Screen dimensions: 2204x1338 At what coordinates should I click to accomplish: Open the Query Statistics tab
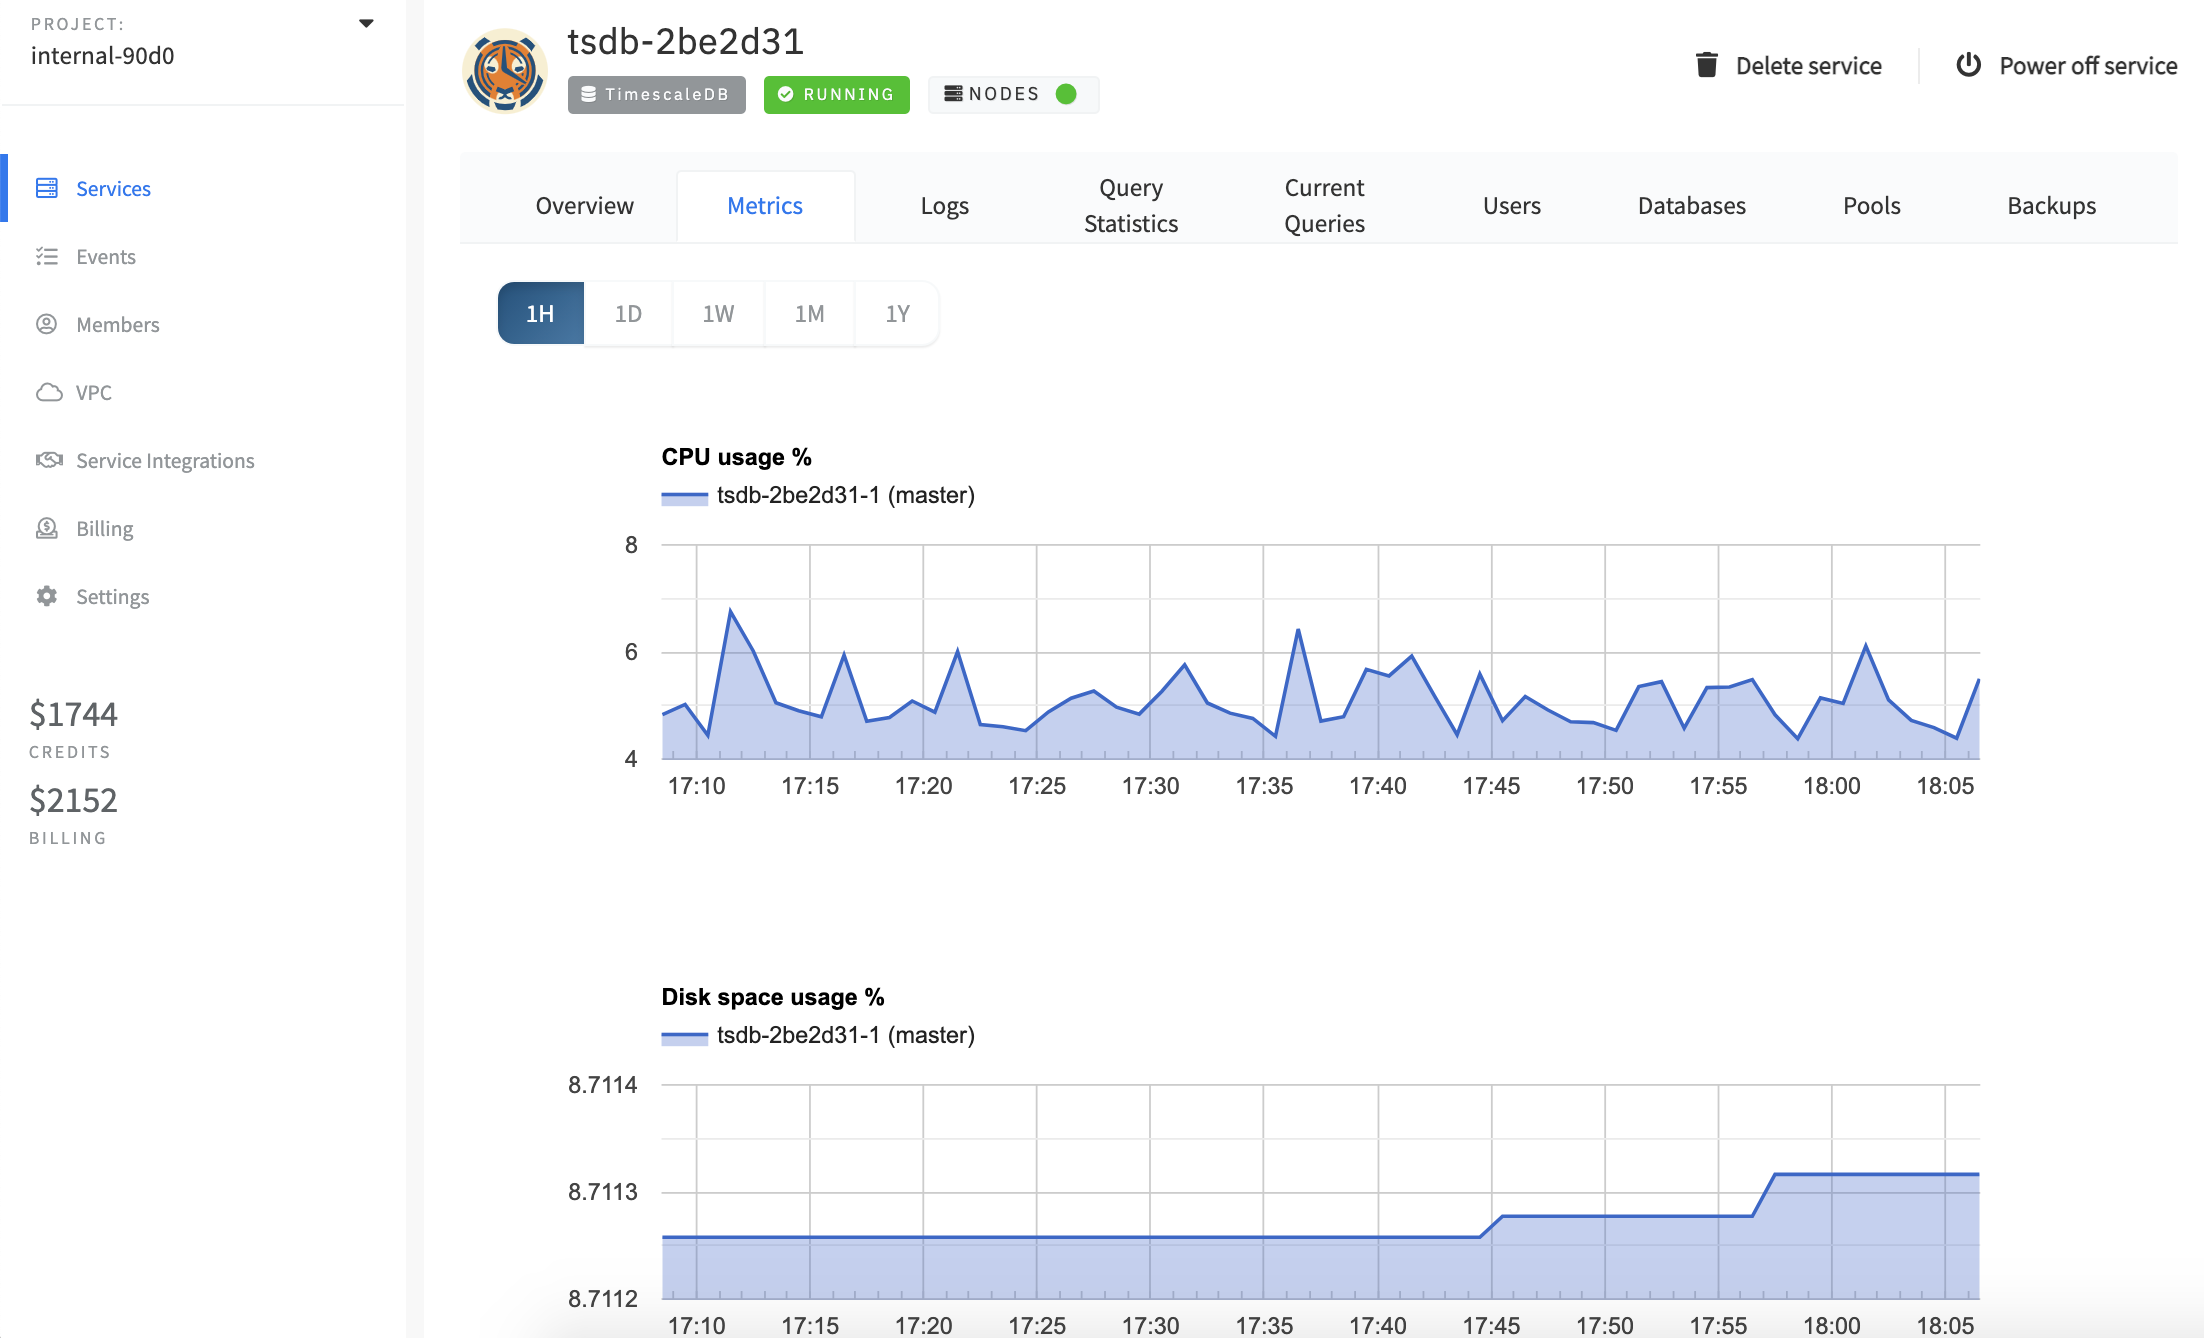[1130, 206]
